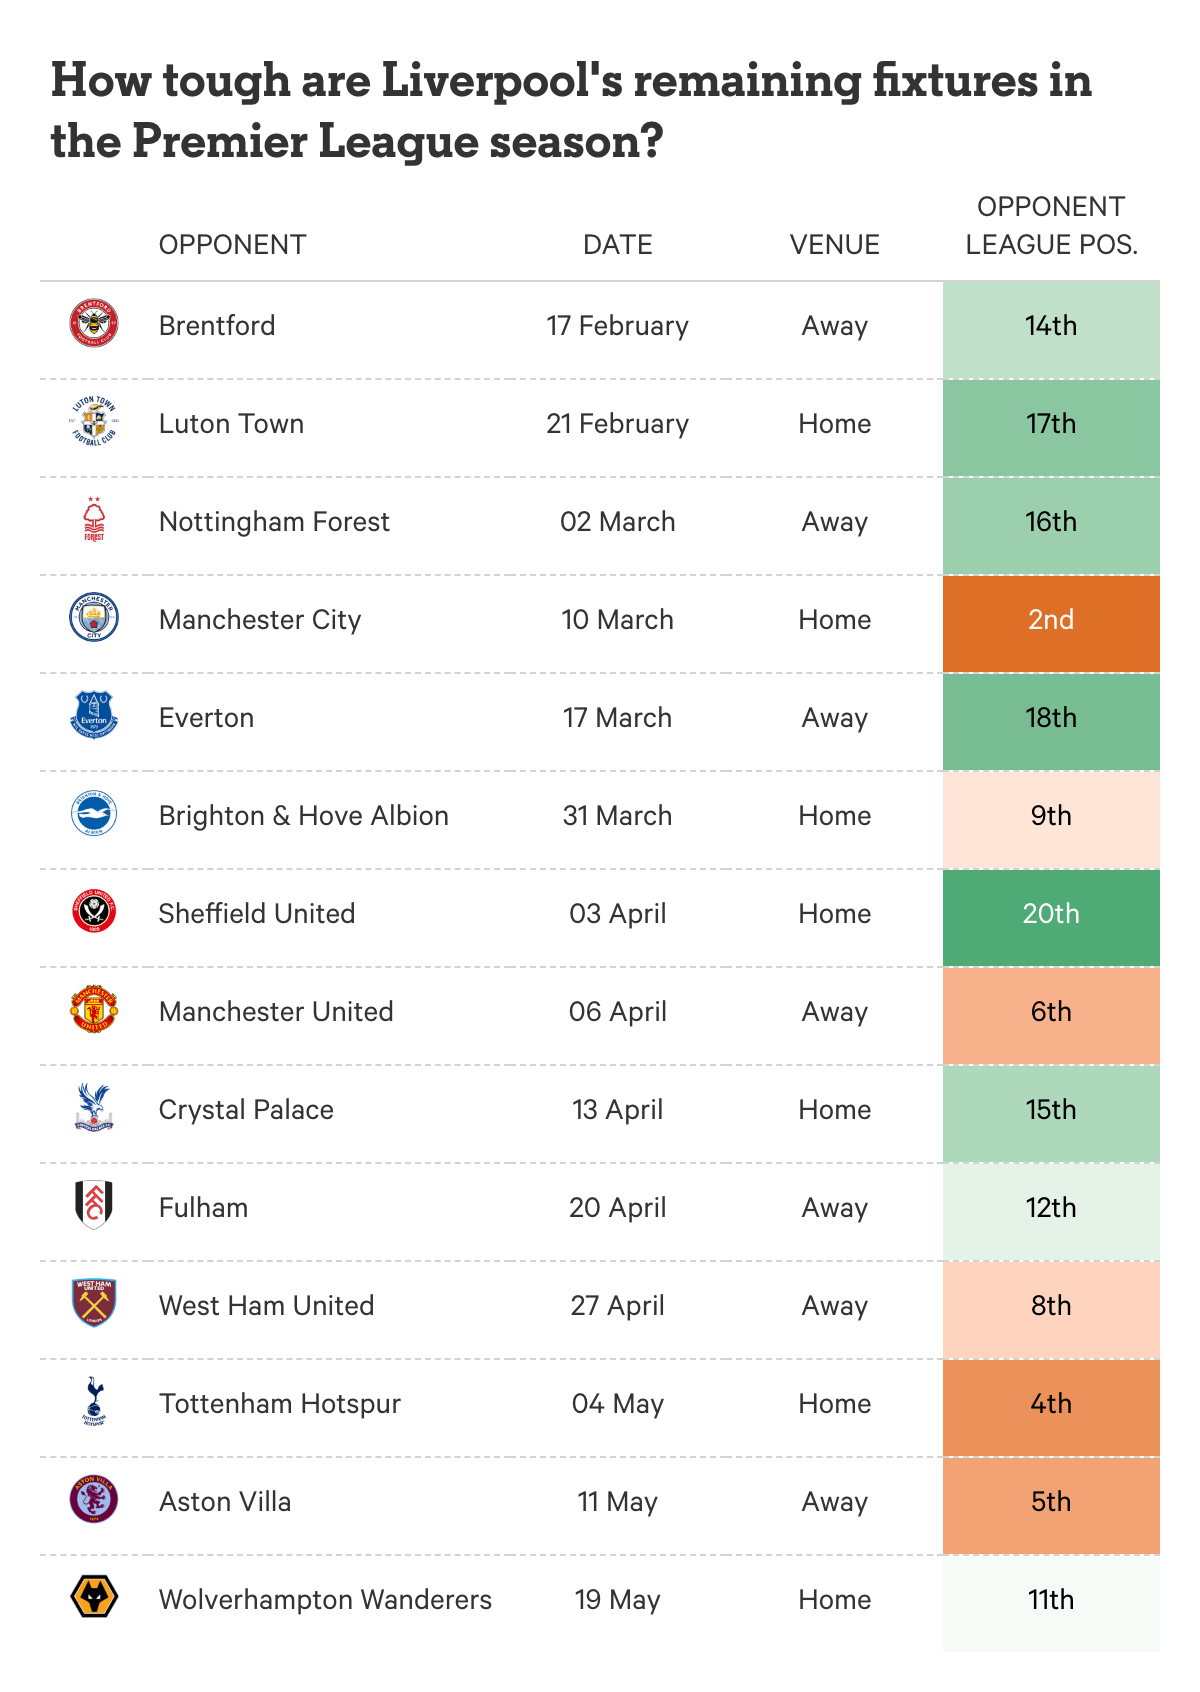Click the Opponent League Pos. header

point(1051,226)
